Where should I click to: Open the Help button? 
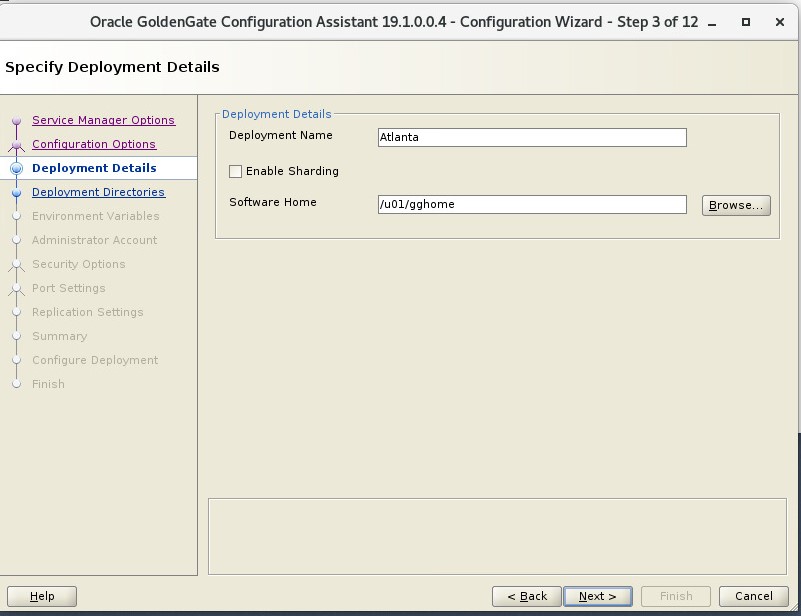coord(42,596)
